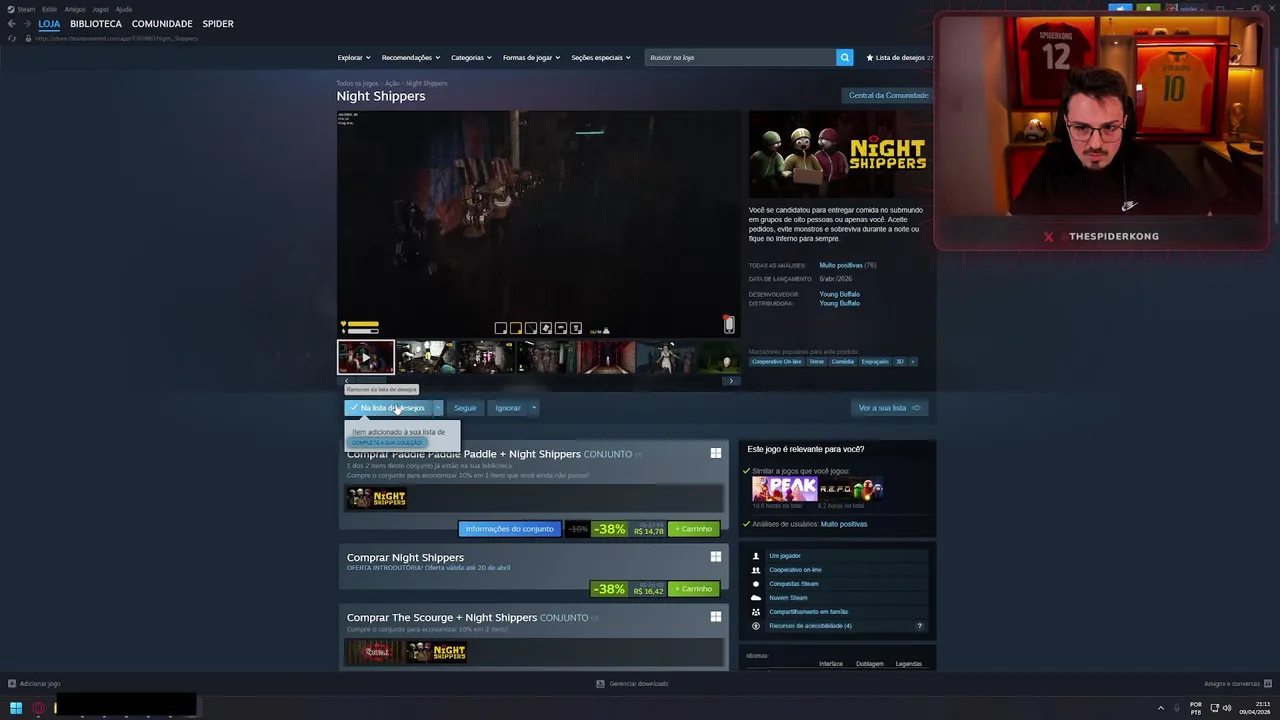Viewport: 1280px width, 720px height.
Task: Click the Windows platform icon on Paddle Paddle Paddle bundle
Action: 716,453
